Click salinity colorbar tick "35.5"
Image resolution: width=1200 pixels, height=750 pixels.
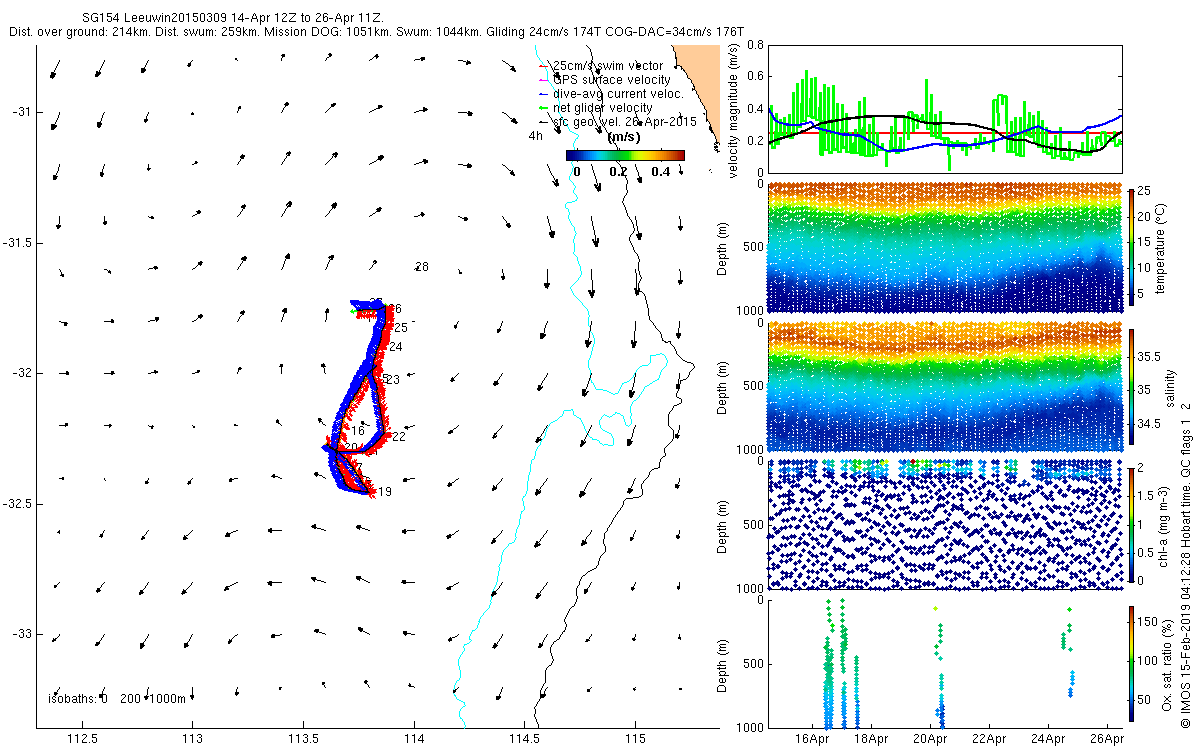(1148, 356)
